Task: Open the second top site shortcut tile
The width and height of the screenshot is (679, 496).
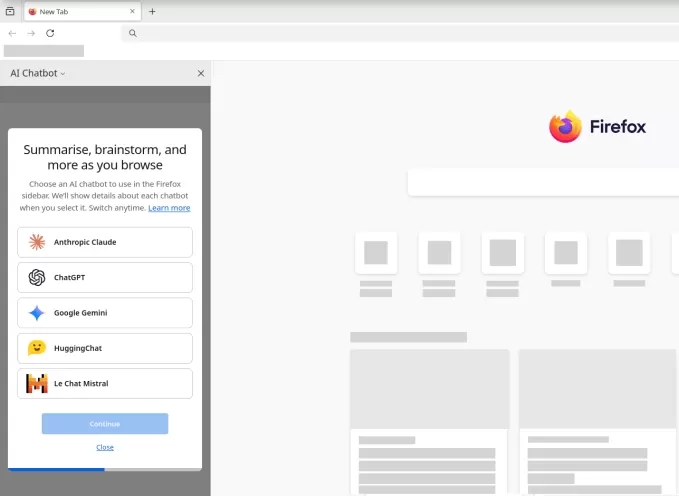Action: [x=439, y=253]
